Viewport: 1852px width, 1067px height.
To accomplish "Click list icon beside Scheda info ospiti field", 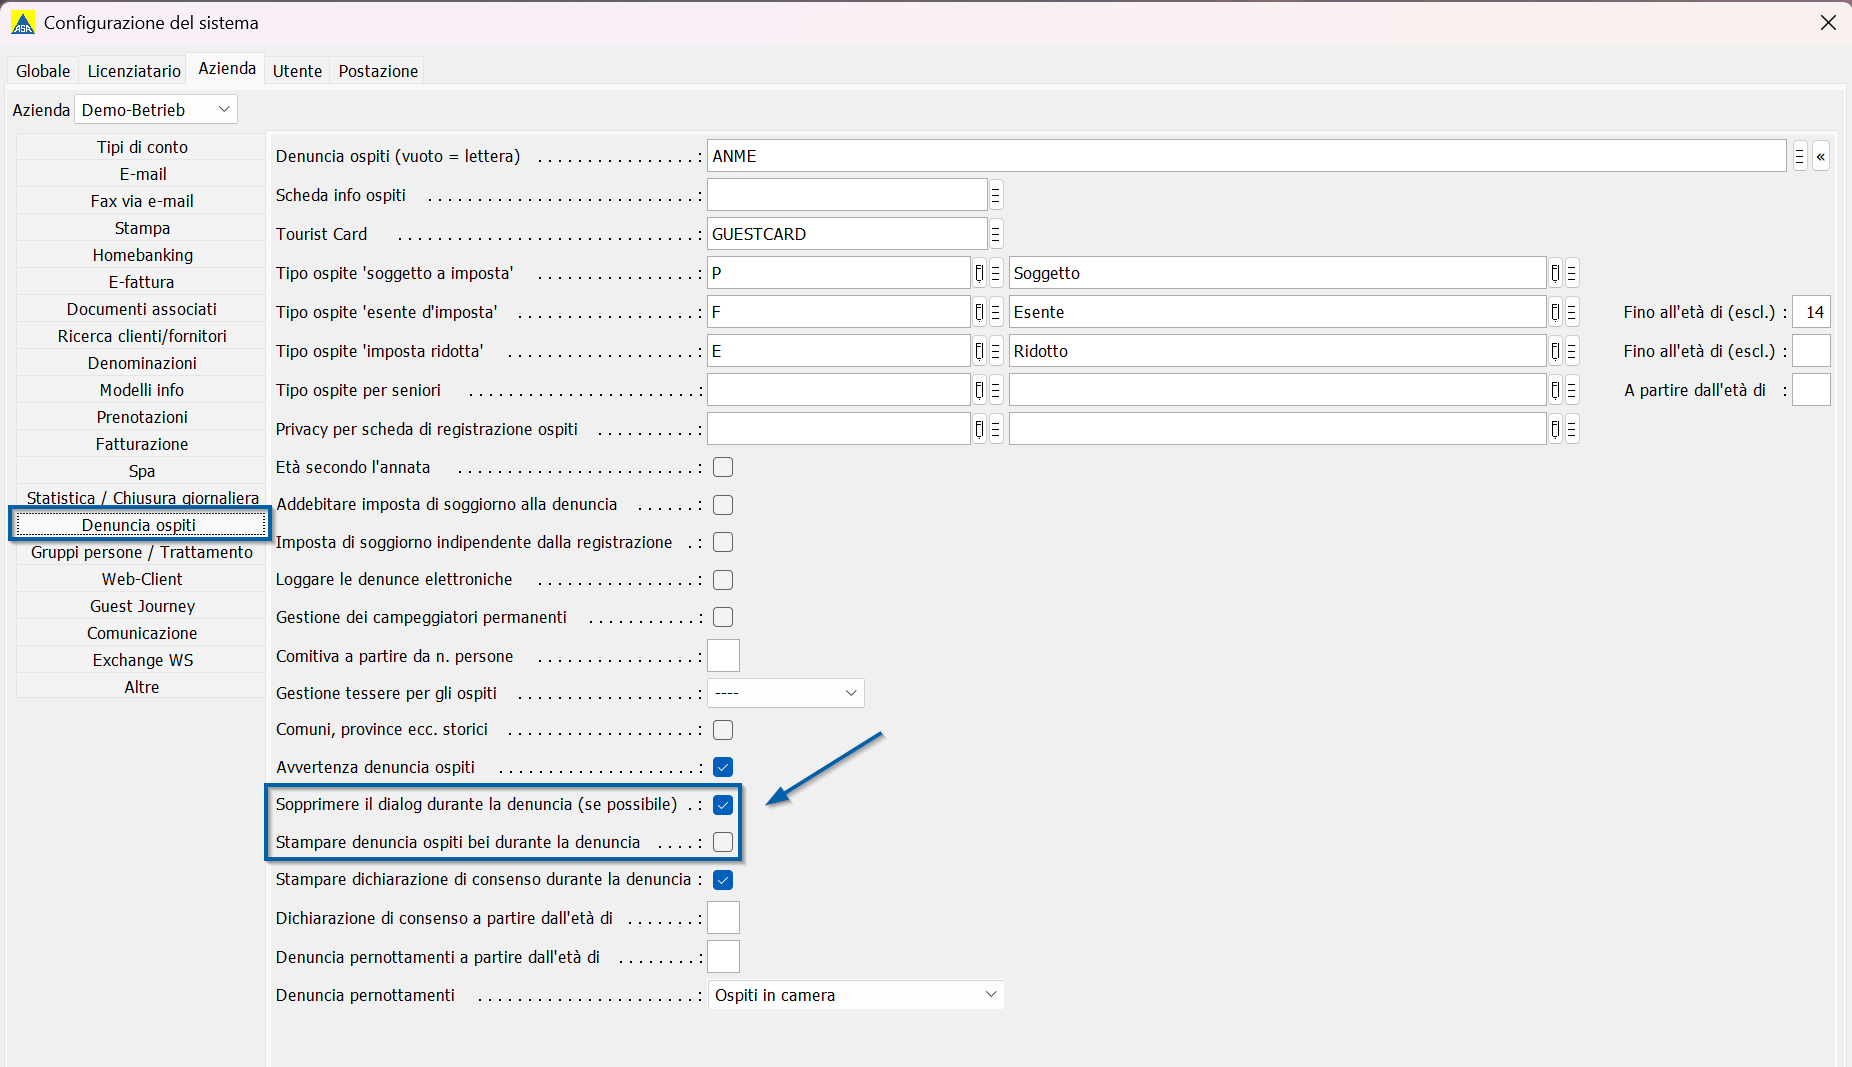I will tap(995, 195).
